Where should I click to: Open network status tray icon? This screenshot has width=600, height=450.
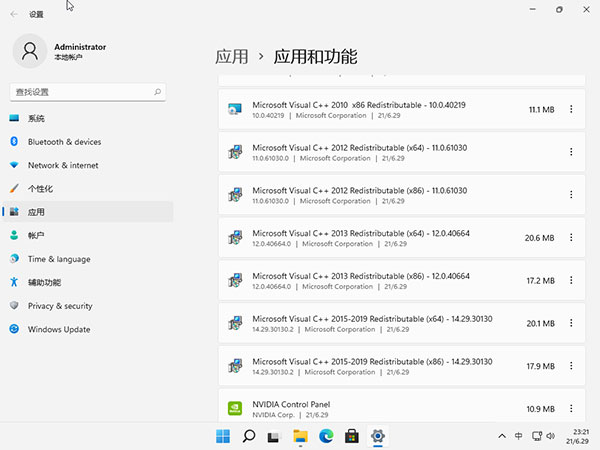tap(536, 436)
